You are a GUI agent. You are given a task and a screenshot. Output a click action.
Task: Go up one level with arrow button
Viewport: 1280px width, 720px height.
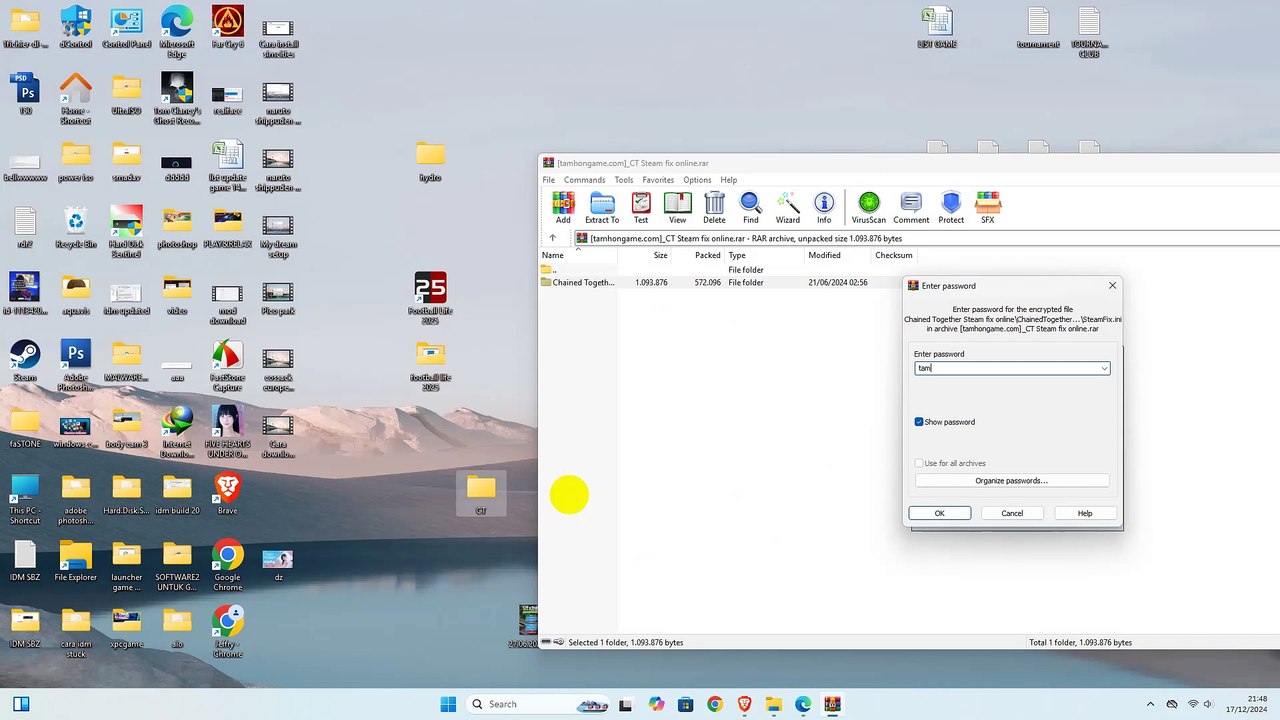552,238
